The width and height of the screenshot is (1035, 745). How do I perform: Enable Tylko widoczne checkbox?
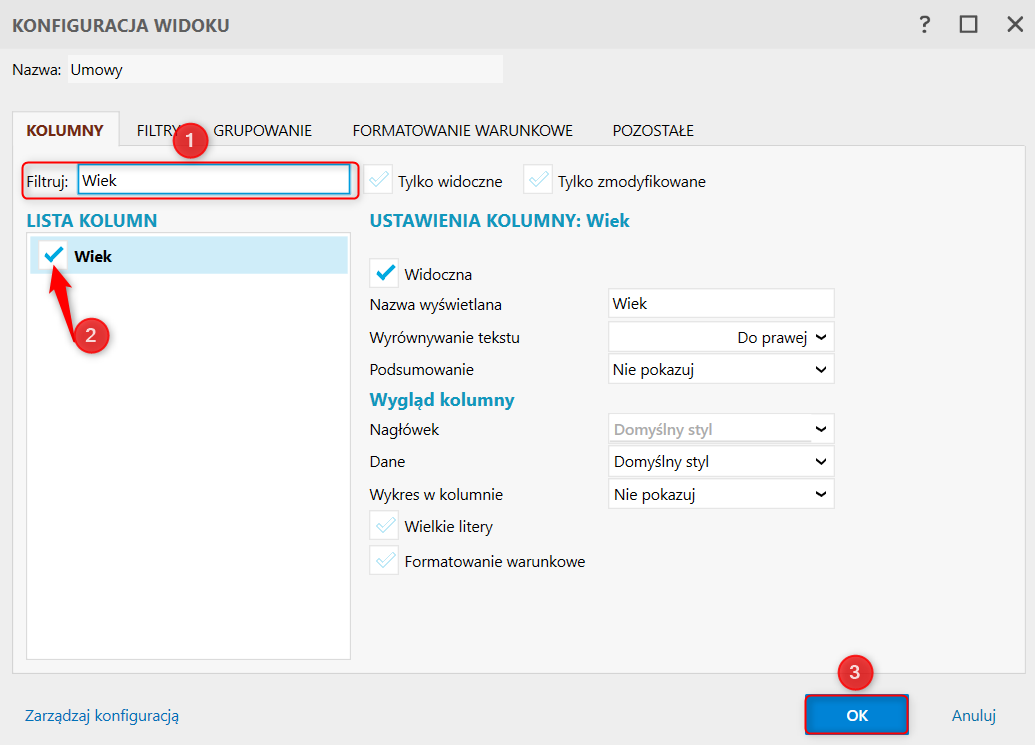tap(378, 180)
